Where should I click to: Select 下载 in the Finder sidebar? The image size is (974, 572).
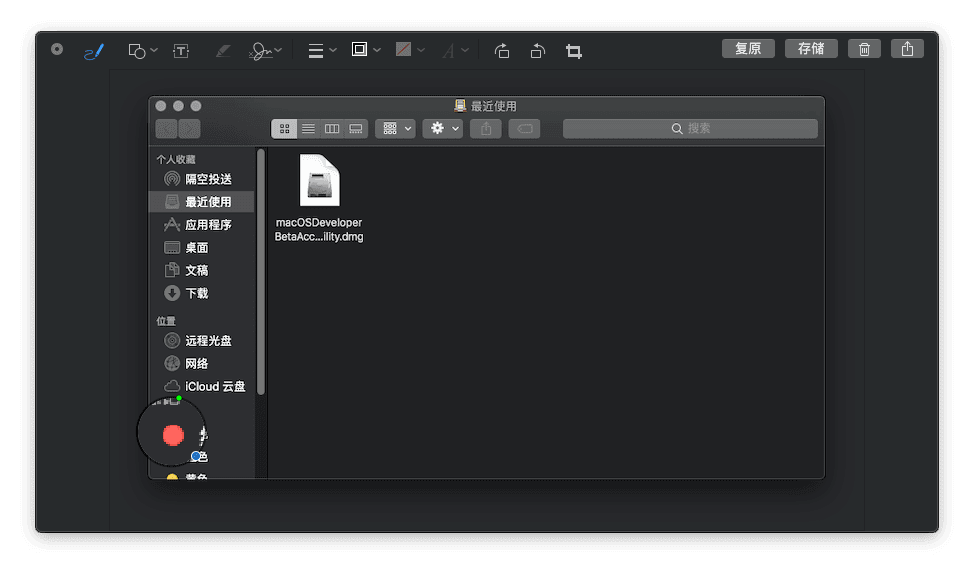(x=196, y=294)
